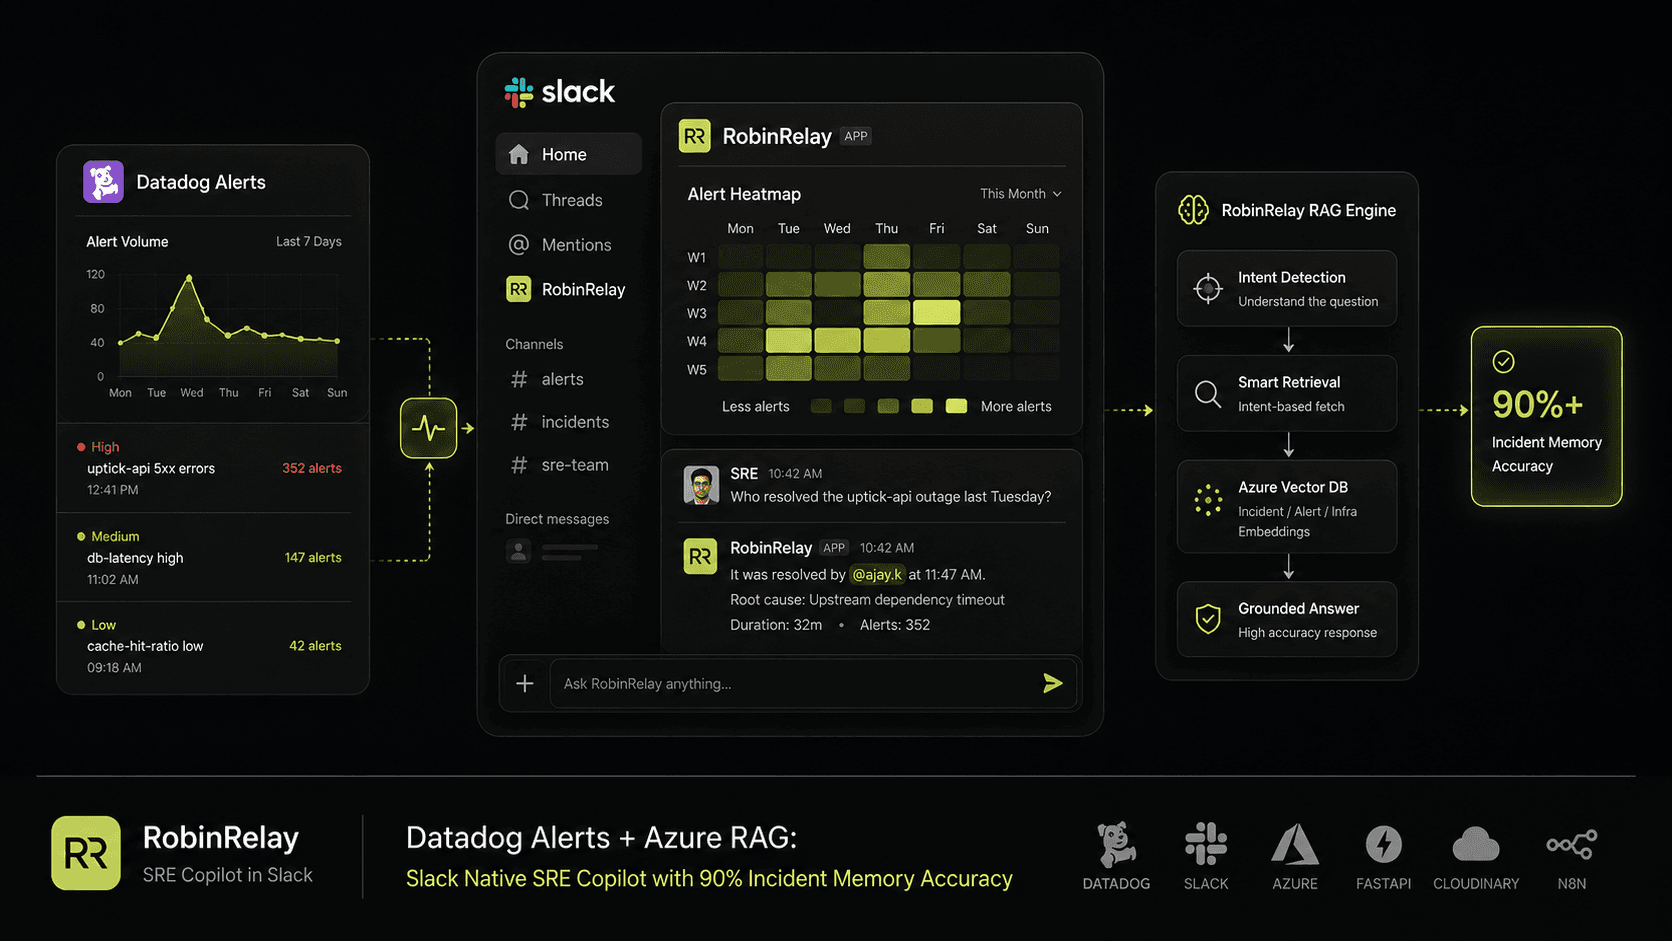Click the CLOUDINARY footer icon
Screen dimensions: 1672x941
pyautogui.click(x=1476, y=845)
